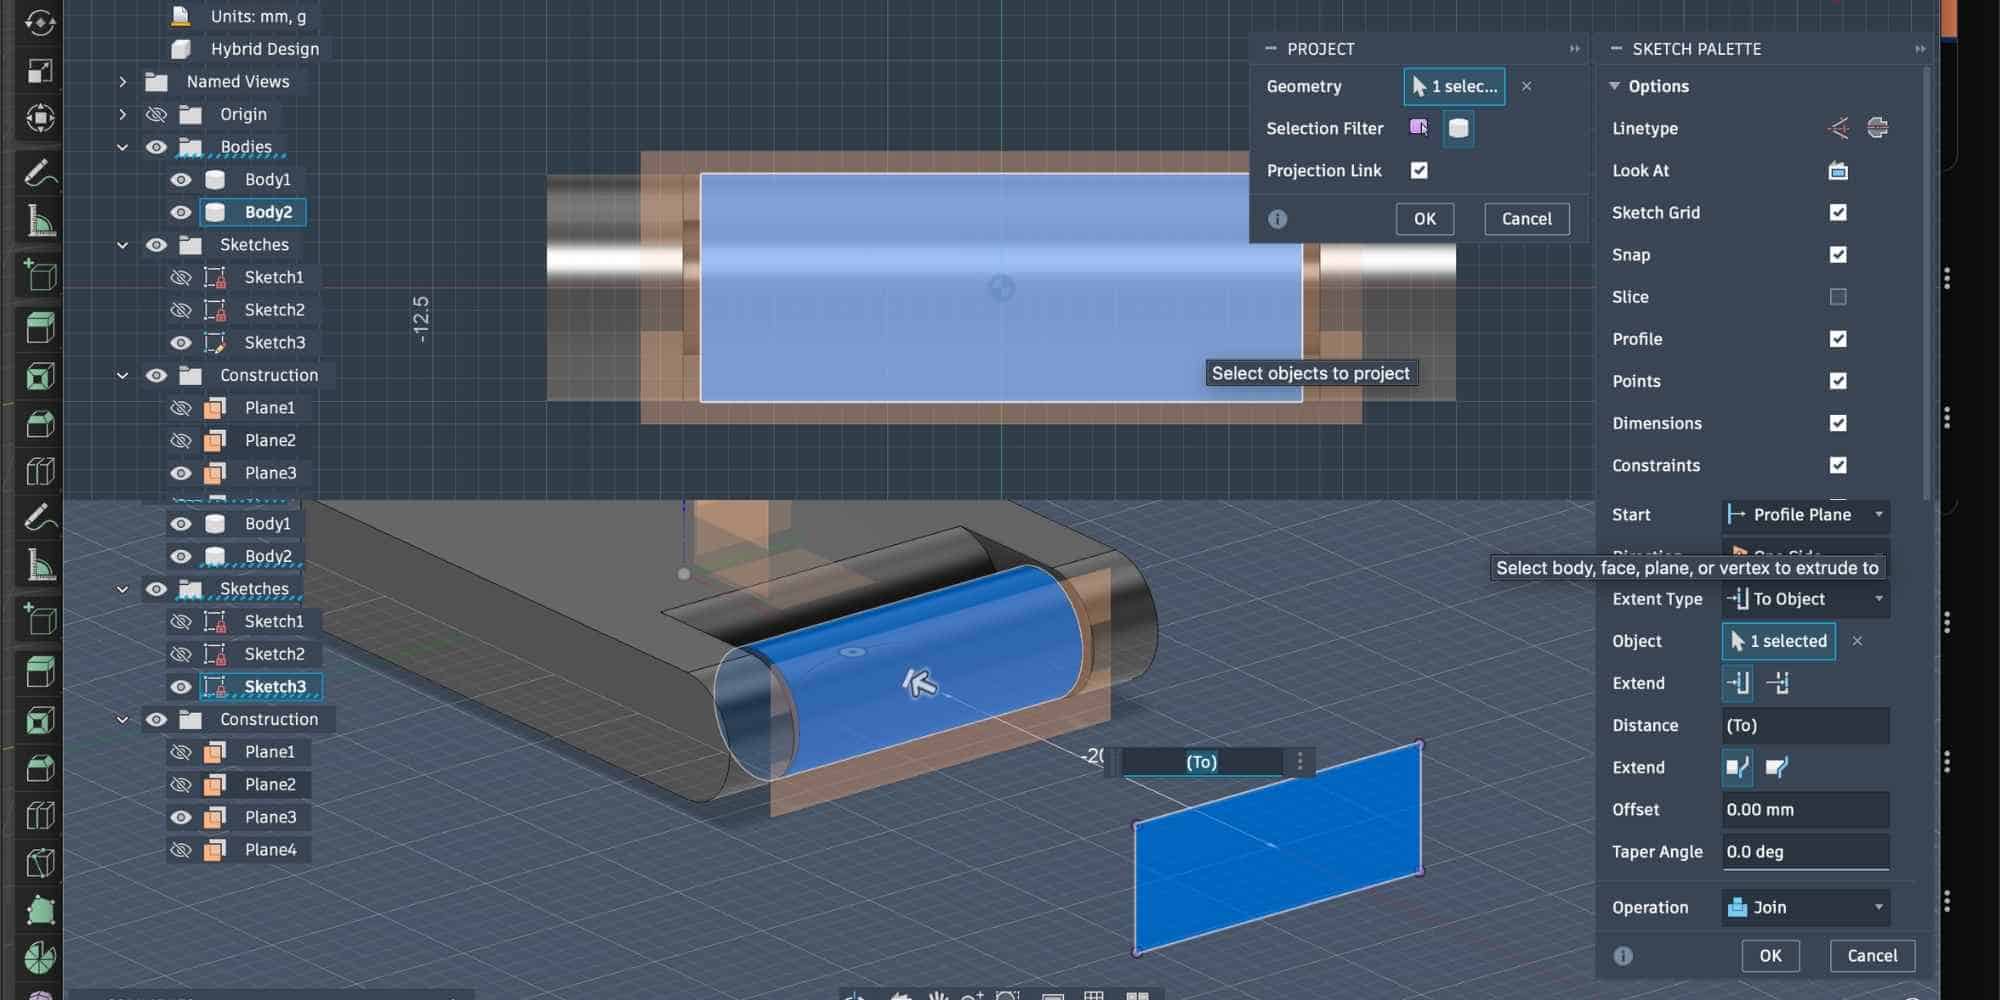Screen dimensions: 2000x1000
Task: Click the Object selector showing 1 selected
Action: pyautogui.click(x=1779, y=641)
